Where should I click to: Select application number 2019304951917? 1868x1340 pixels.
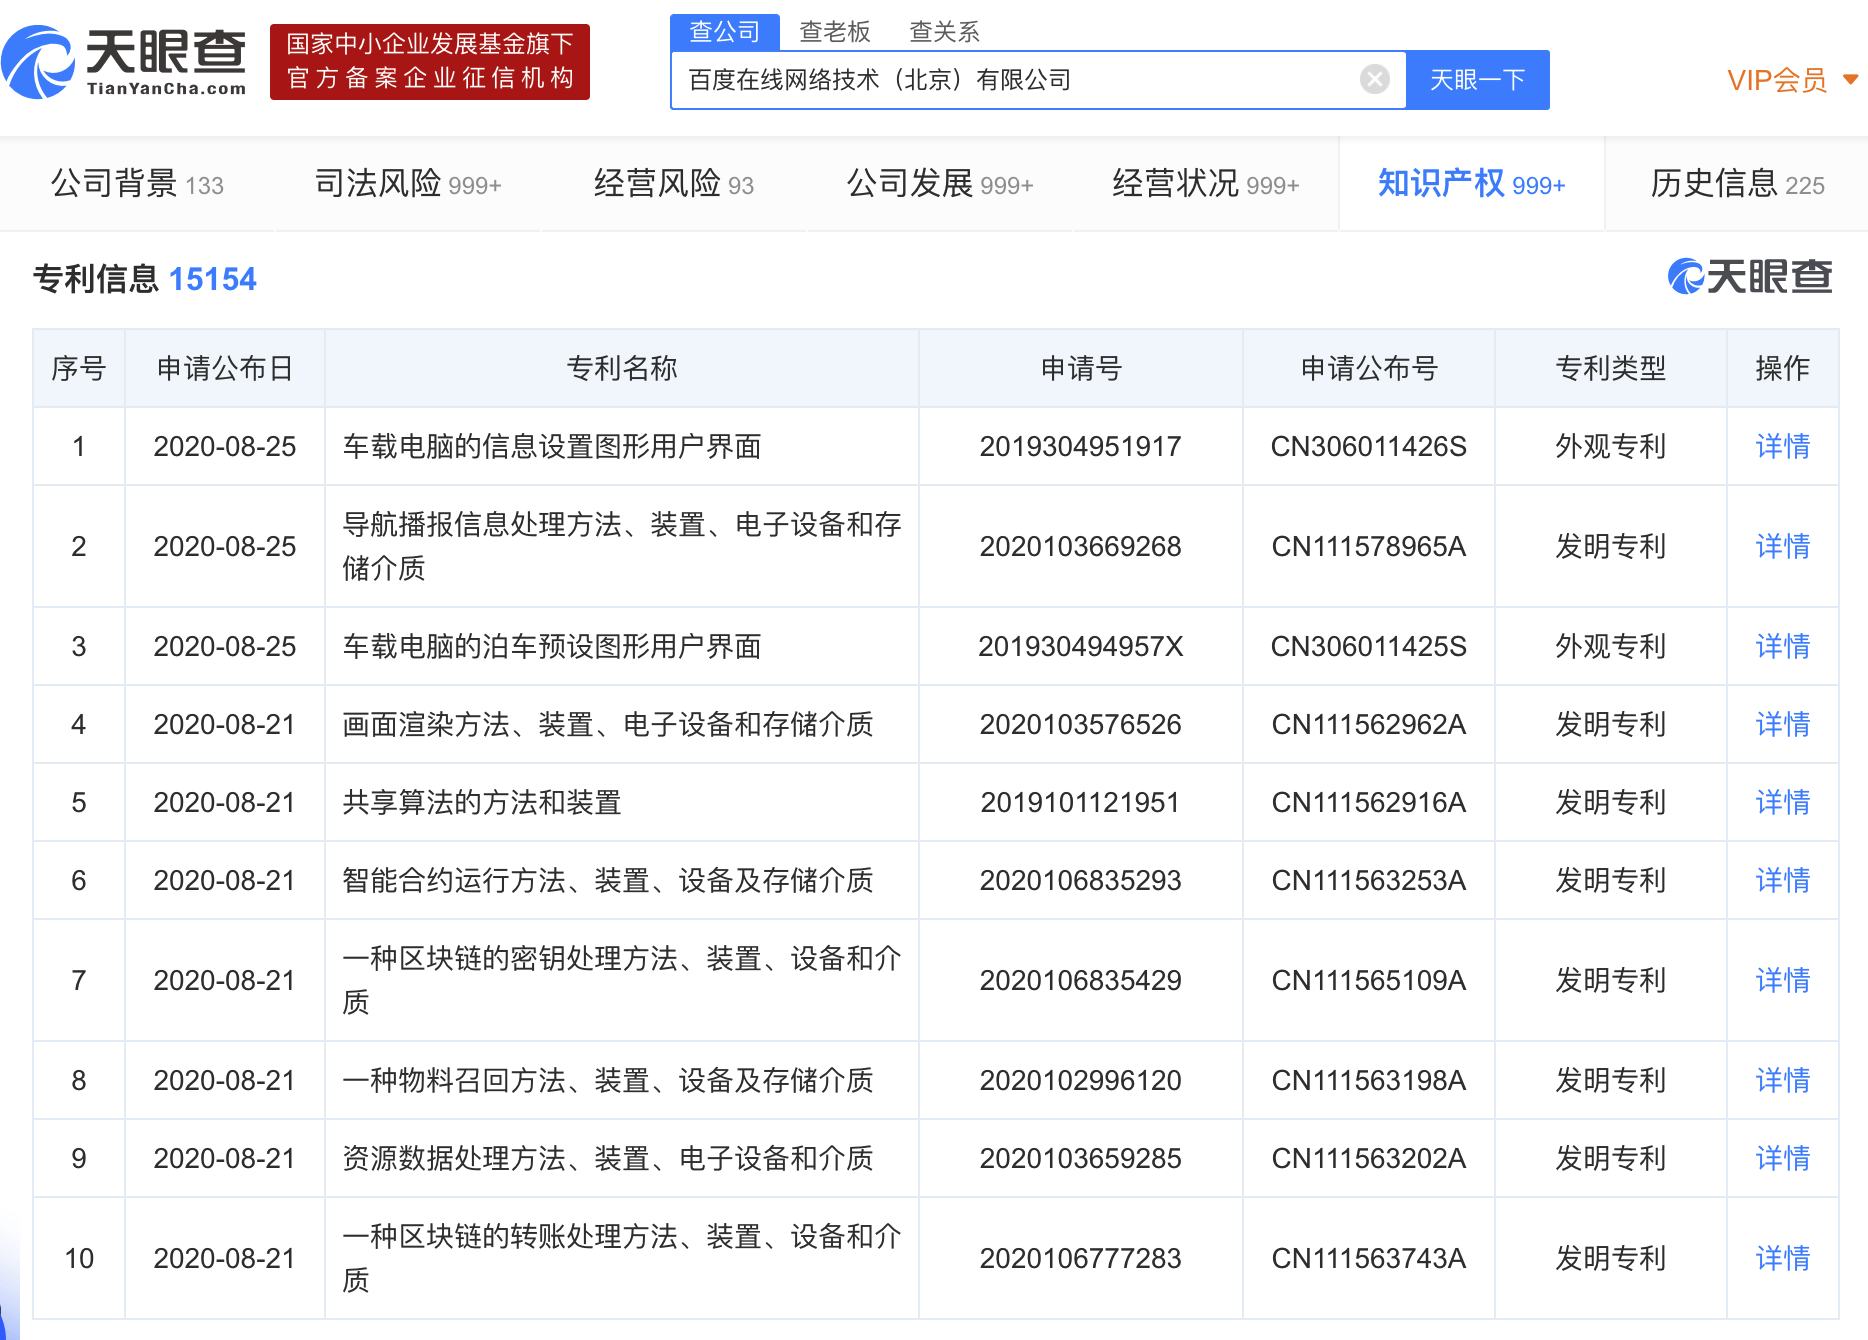tap(1080, 446)
